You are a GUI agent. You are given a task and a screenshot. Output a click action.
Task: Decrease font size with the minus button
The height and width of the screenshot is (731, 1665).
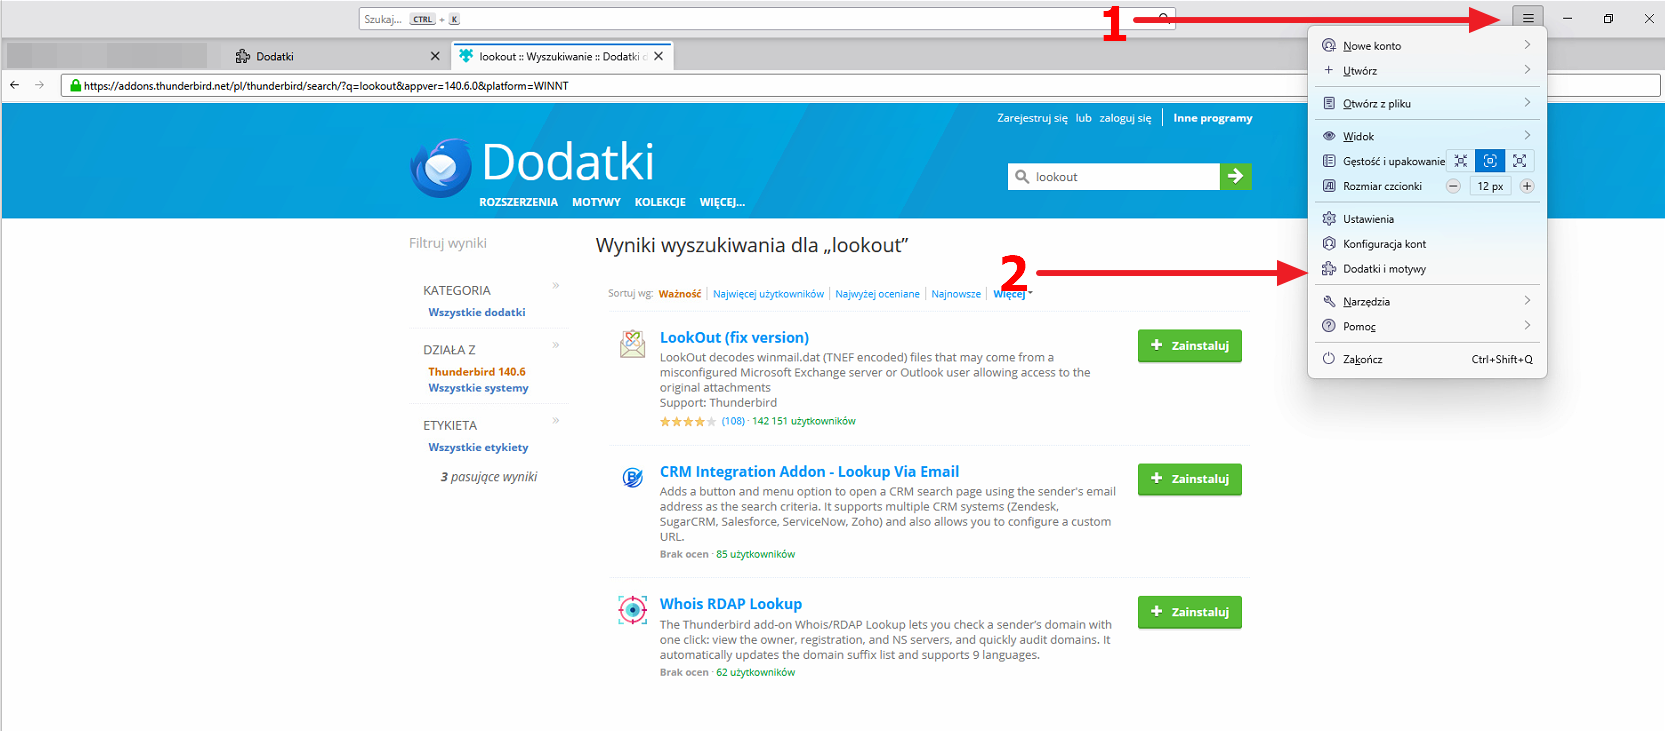click(x=1454, y=186)
